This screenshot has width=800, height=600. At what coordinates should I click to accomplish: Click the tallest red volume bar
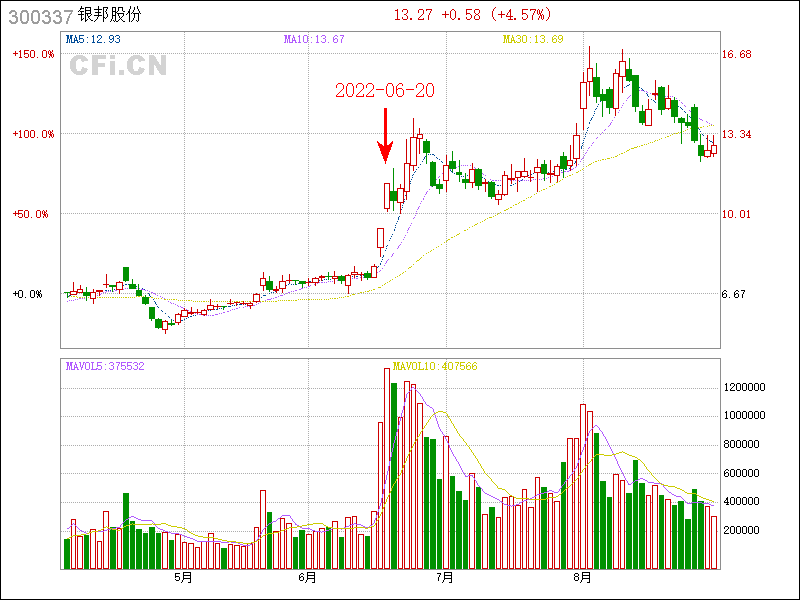pyautogui.click(x=387, y=468)
